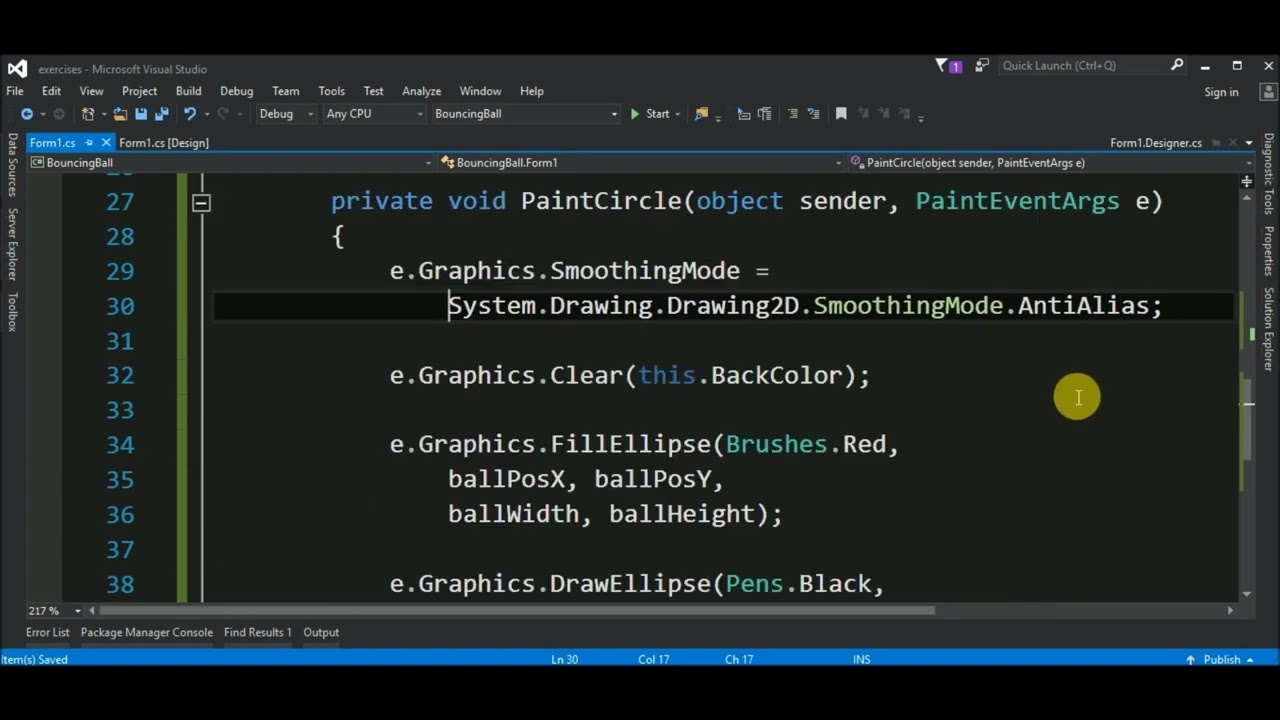Click the Quick Launch search magnifier icon

pyautogui.click(x=1177, y=65)
